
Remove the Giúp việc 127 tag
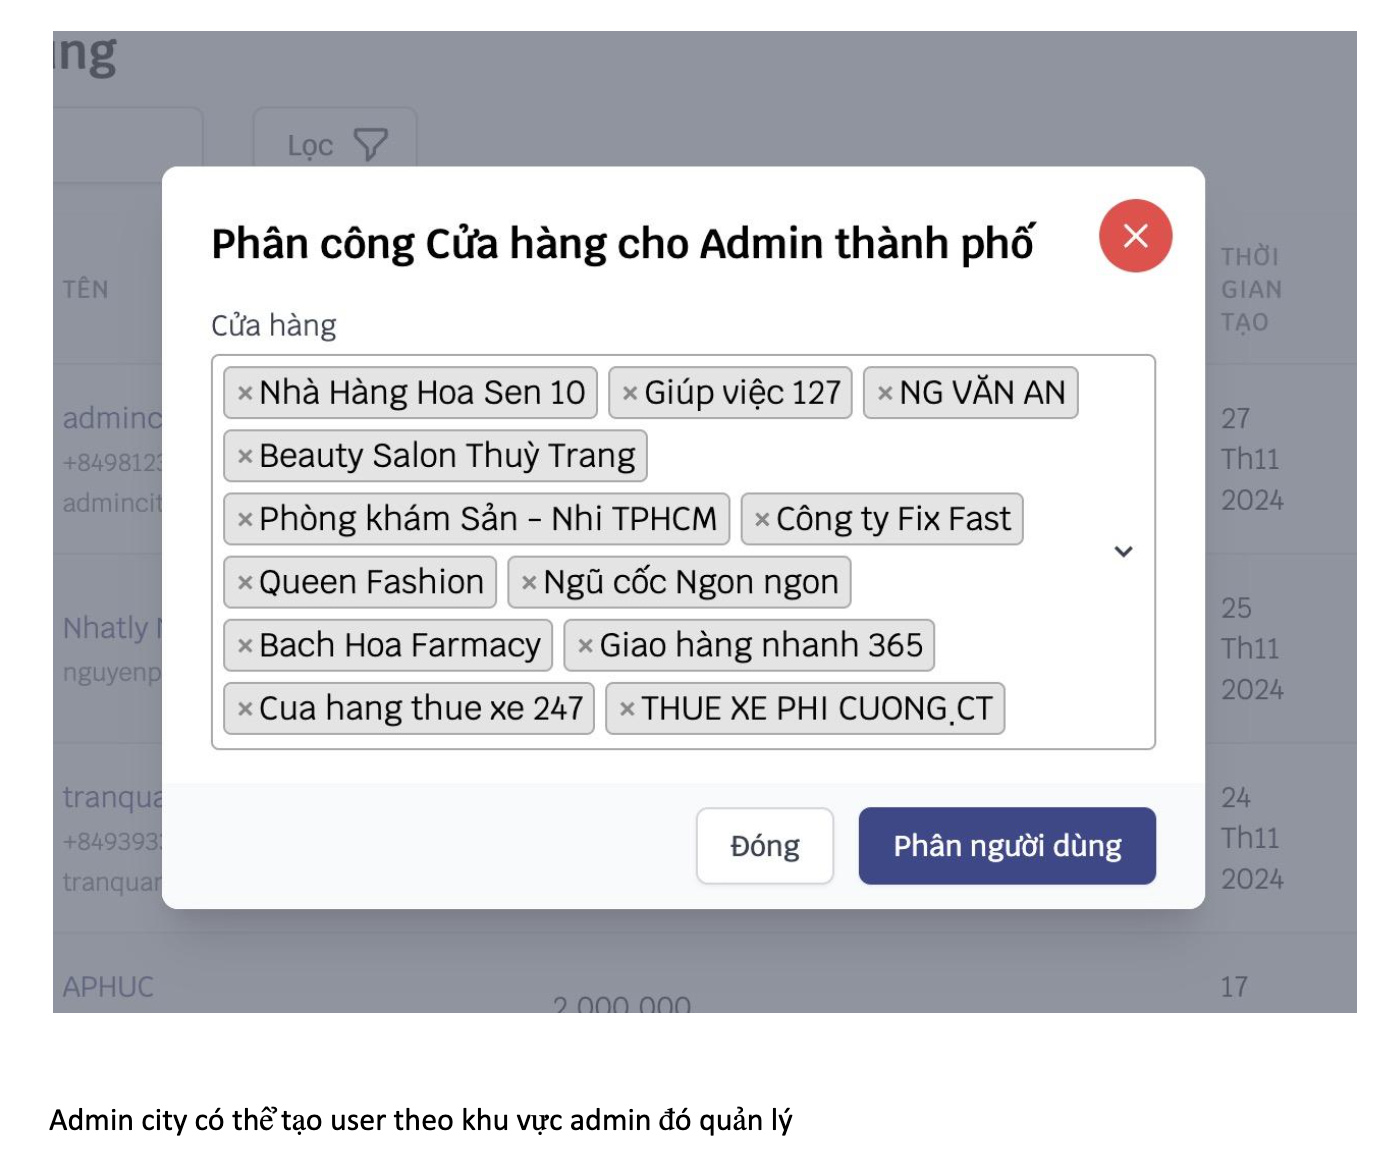(629, 393)
